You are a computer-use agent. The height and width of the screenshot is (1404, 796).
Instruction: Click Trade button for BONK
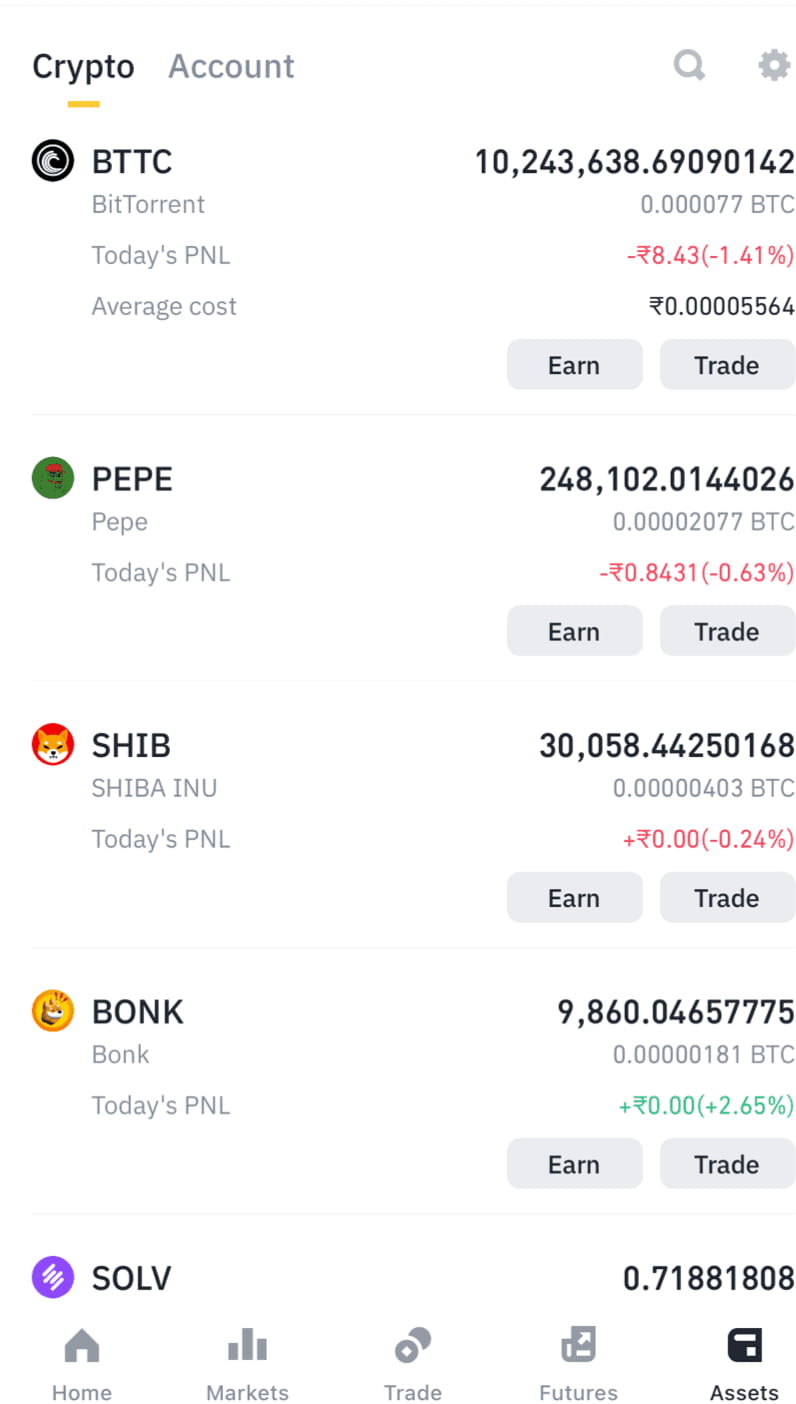[727, 1164]
